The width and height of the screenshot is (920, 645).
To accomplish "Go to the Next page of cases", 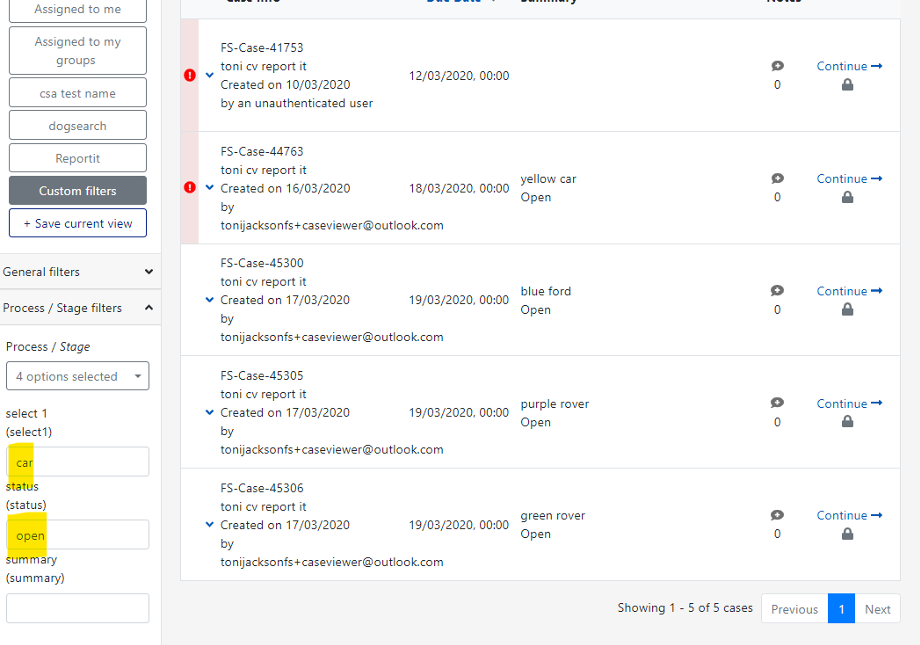I will click(878, 608).
